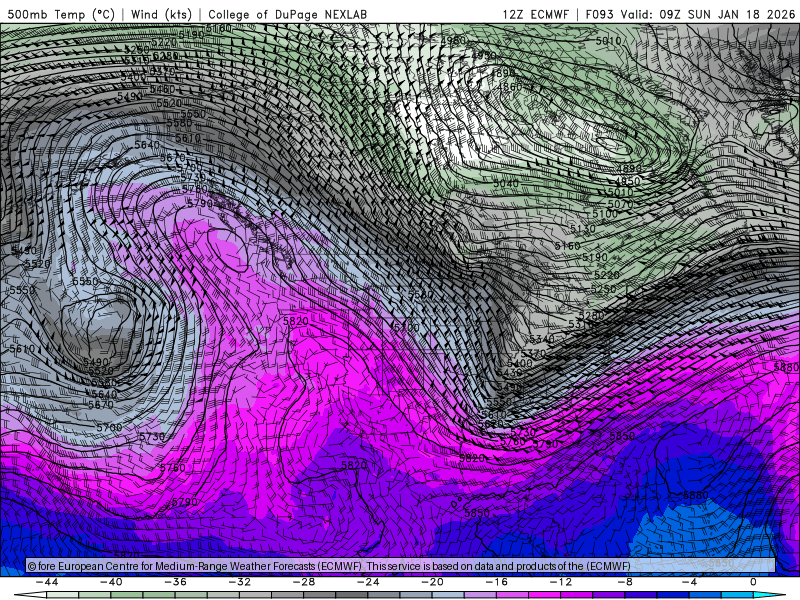Click the 'Wind (kts)' header label

pyautogui.click(x=161, y=14)
